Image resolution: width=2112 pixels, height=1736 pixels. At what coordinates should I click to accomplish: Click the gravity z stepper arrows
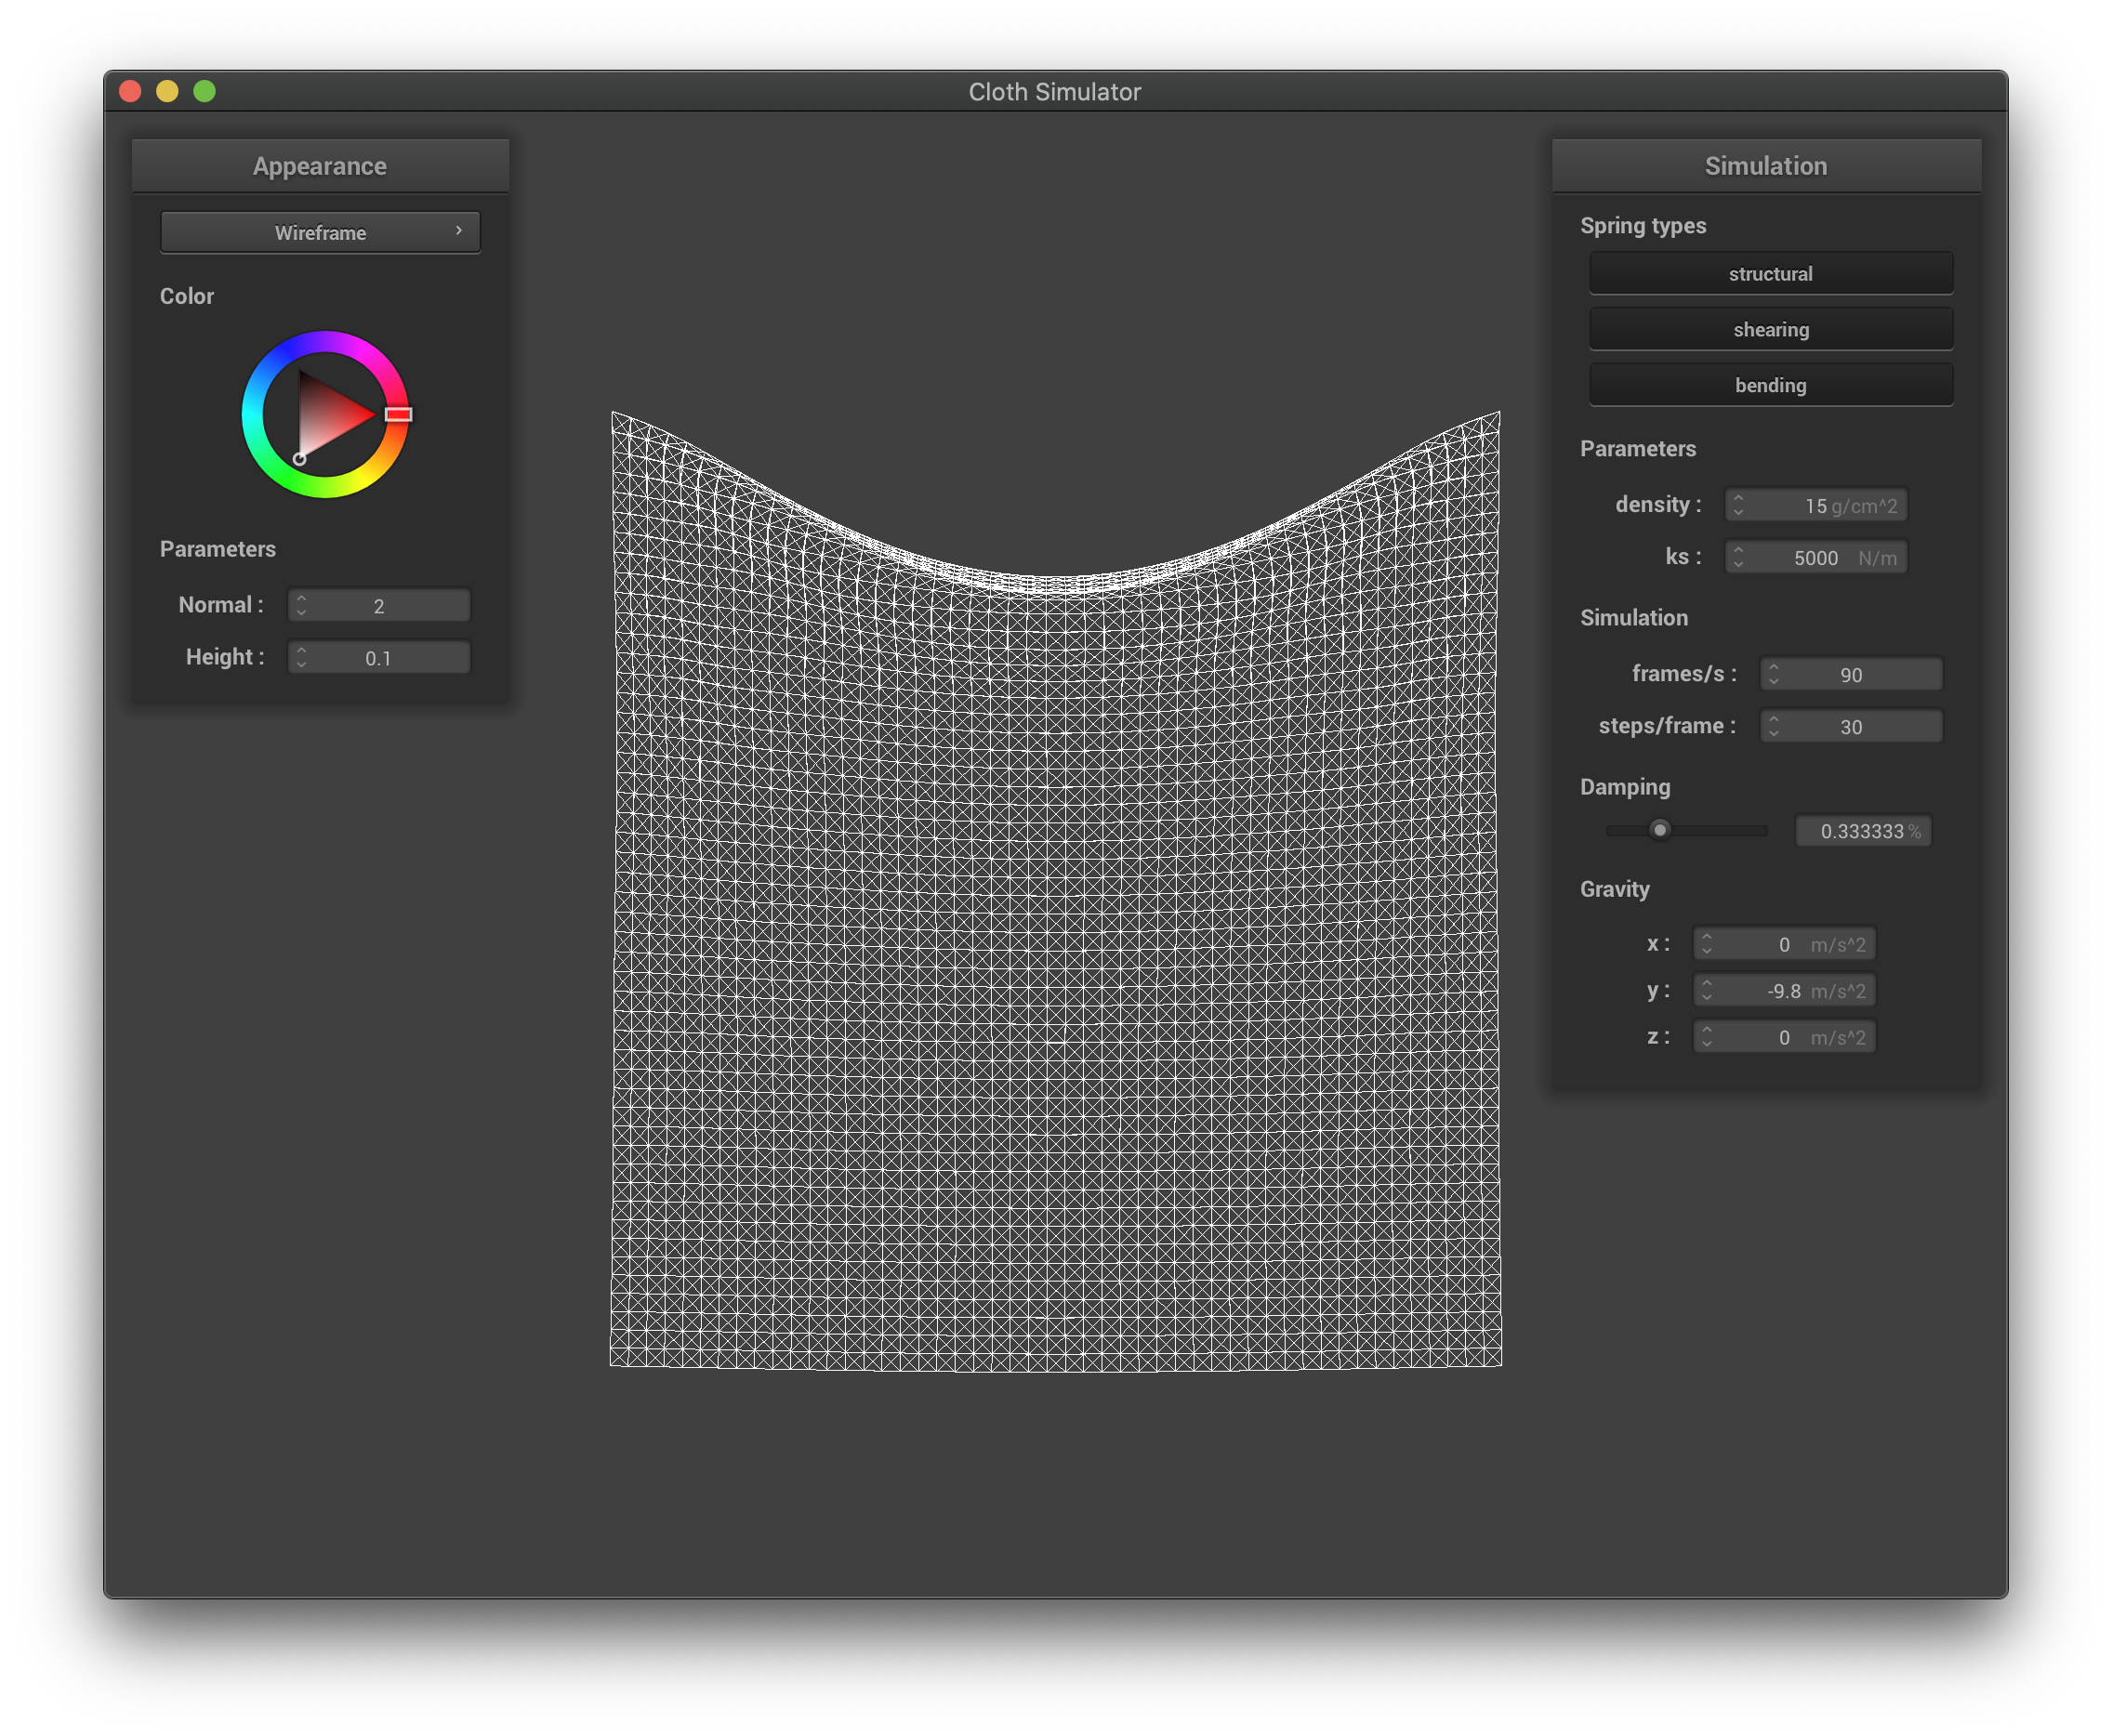[1707, 1037]
